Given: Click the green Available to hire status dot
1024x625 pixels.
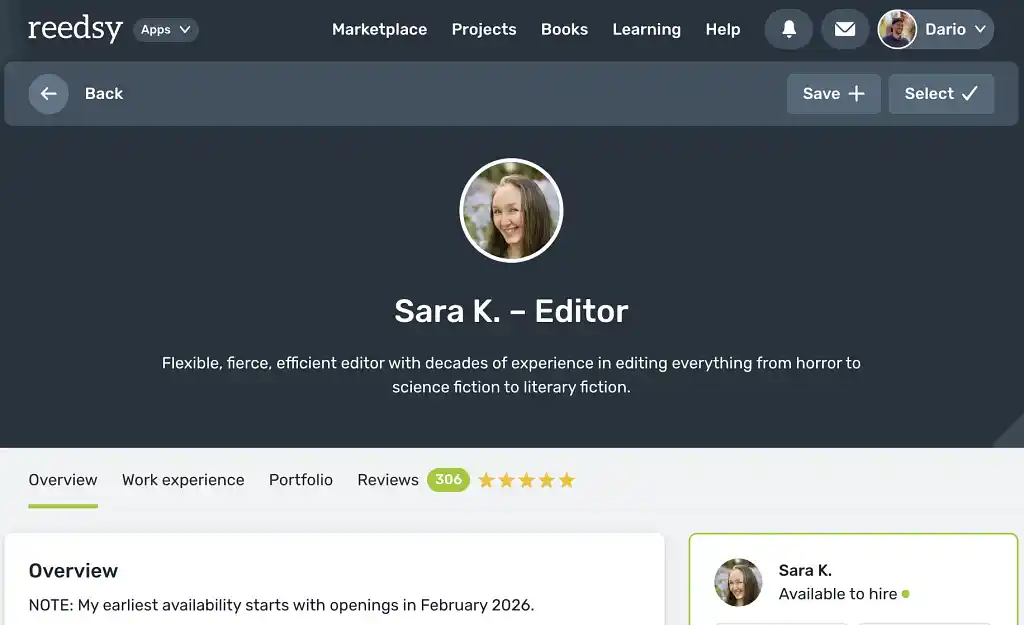Looking at the screenshot, I should tap(906, 594).
